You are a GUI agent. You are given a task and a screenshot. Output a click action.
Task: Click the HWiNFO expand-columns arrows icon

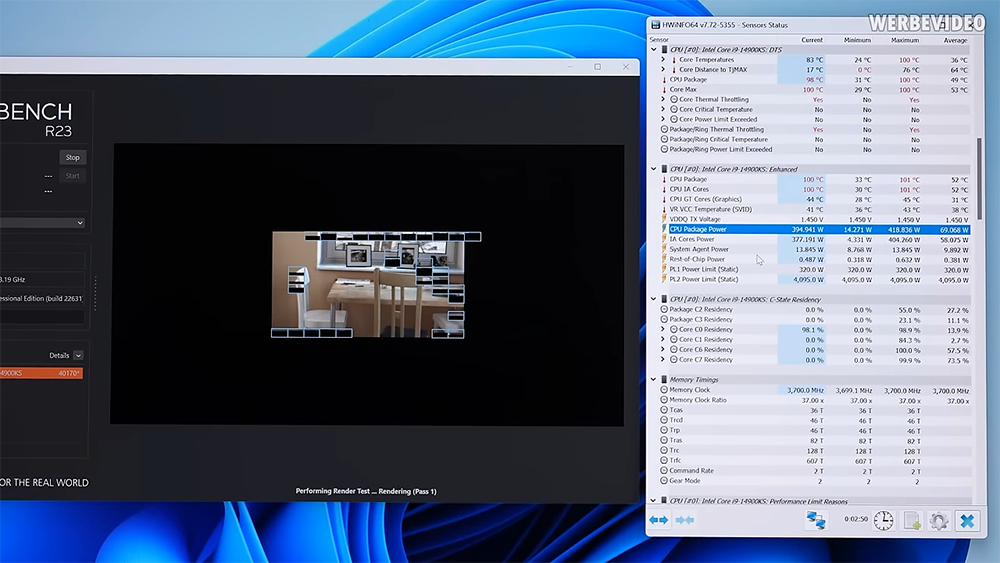coord(659,520)
